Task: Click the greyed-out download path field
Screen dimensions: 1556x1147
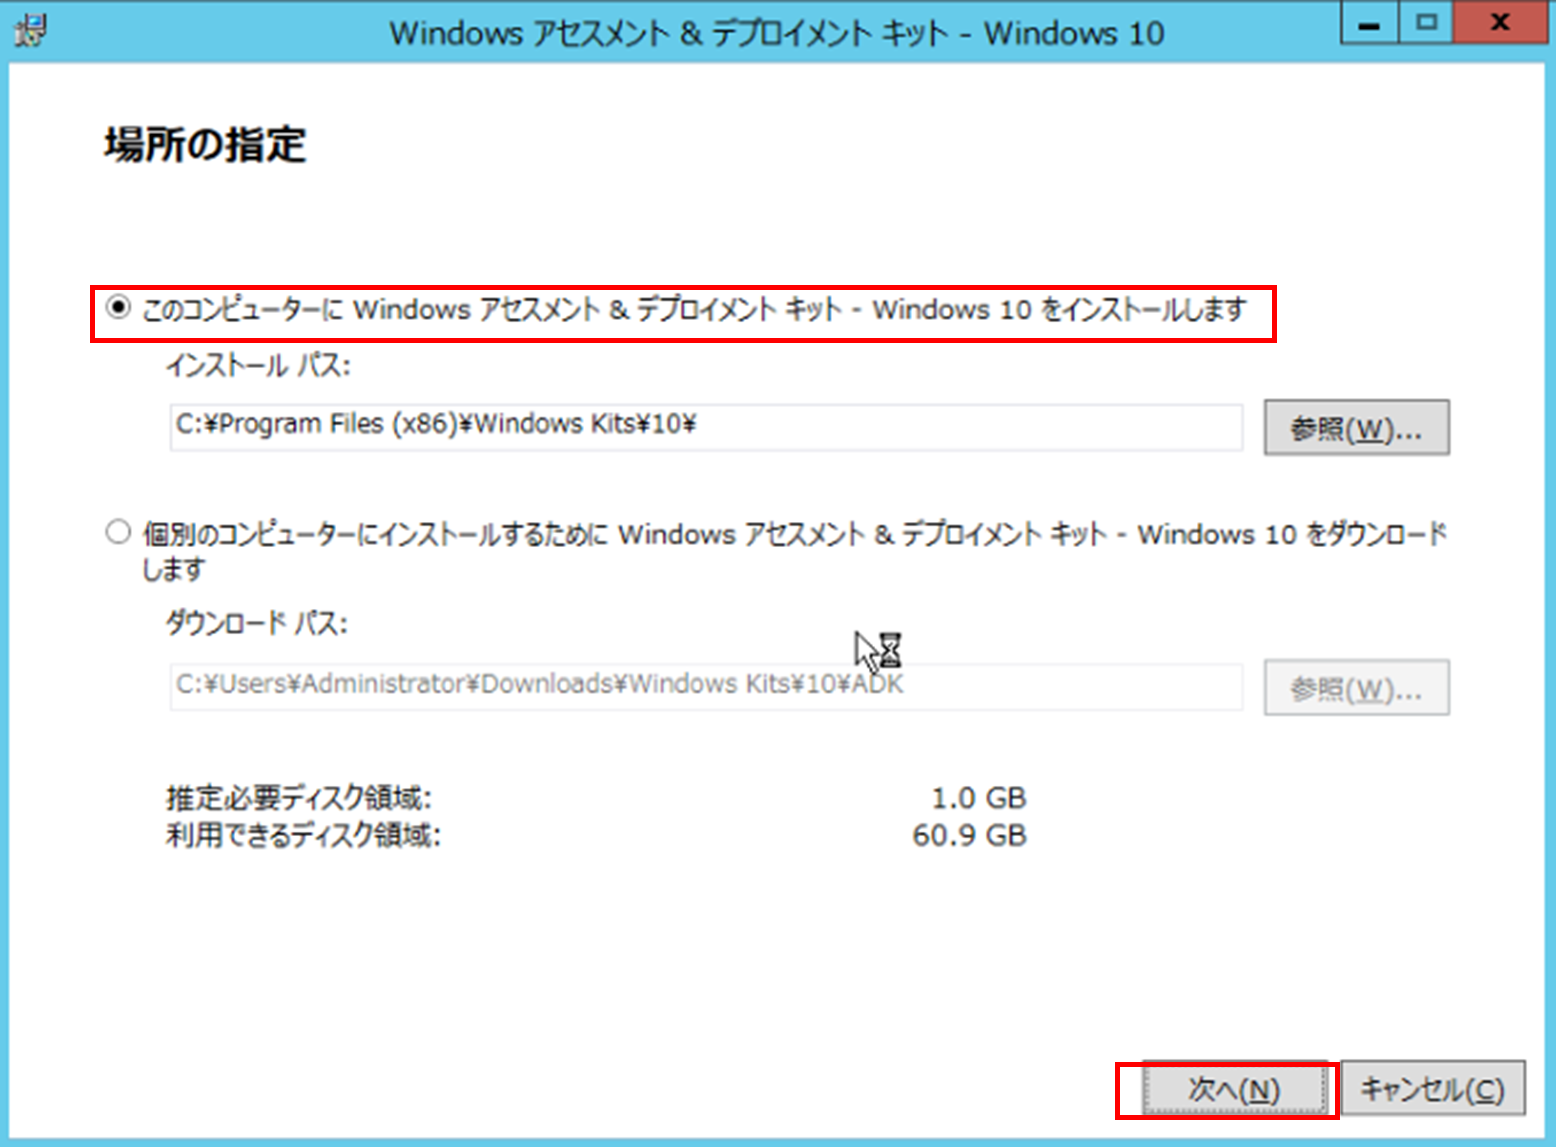Action: (x=706, y=687)
